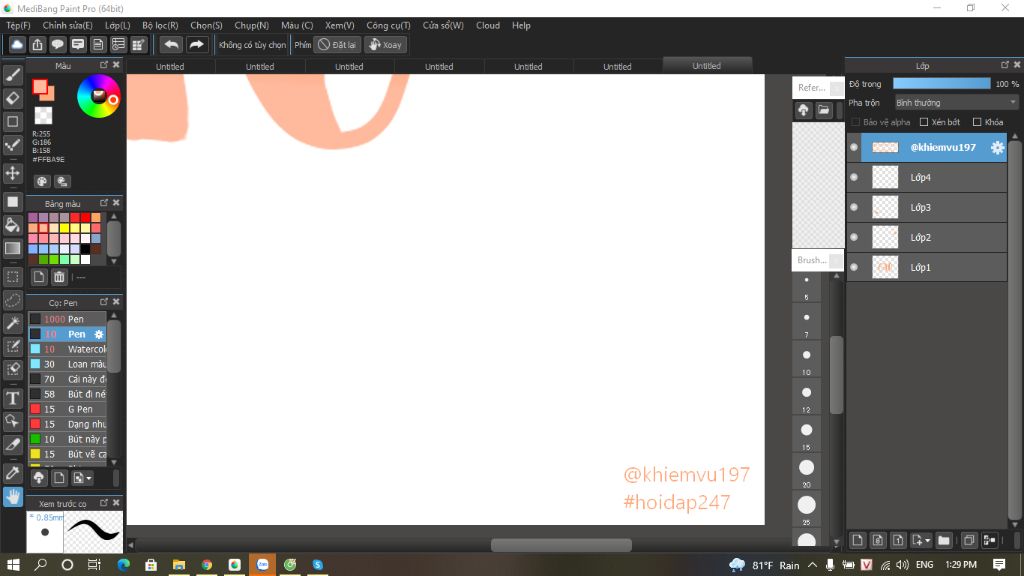Select the G Pen brush
The image size is (1024, 576).
[67, 409]
